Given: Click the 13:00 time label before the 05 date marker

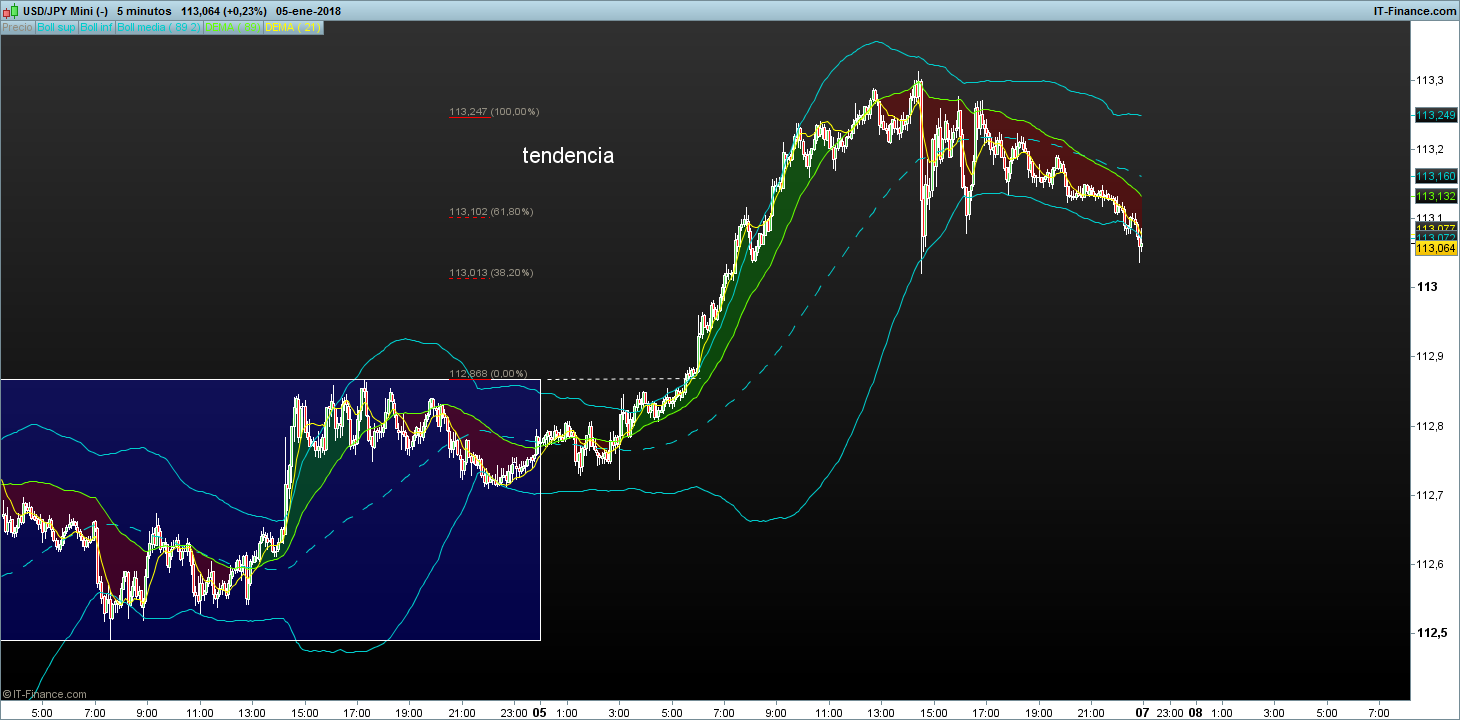Looking at the screenshot, I should click(252, 713).
